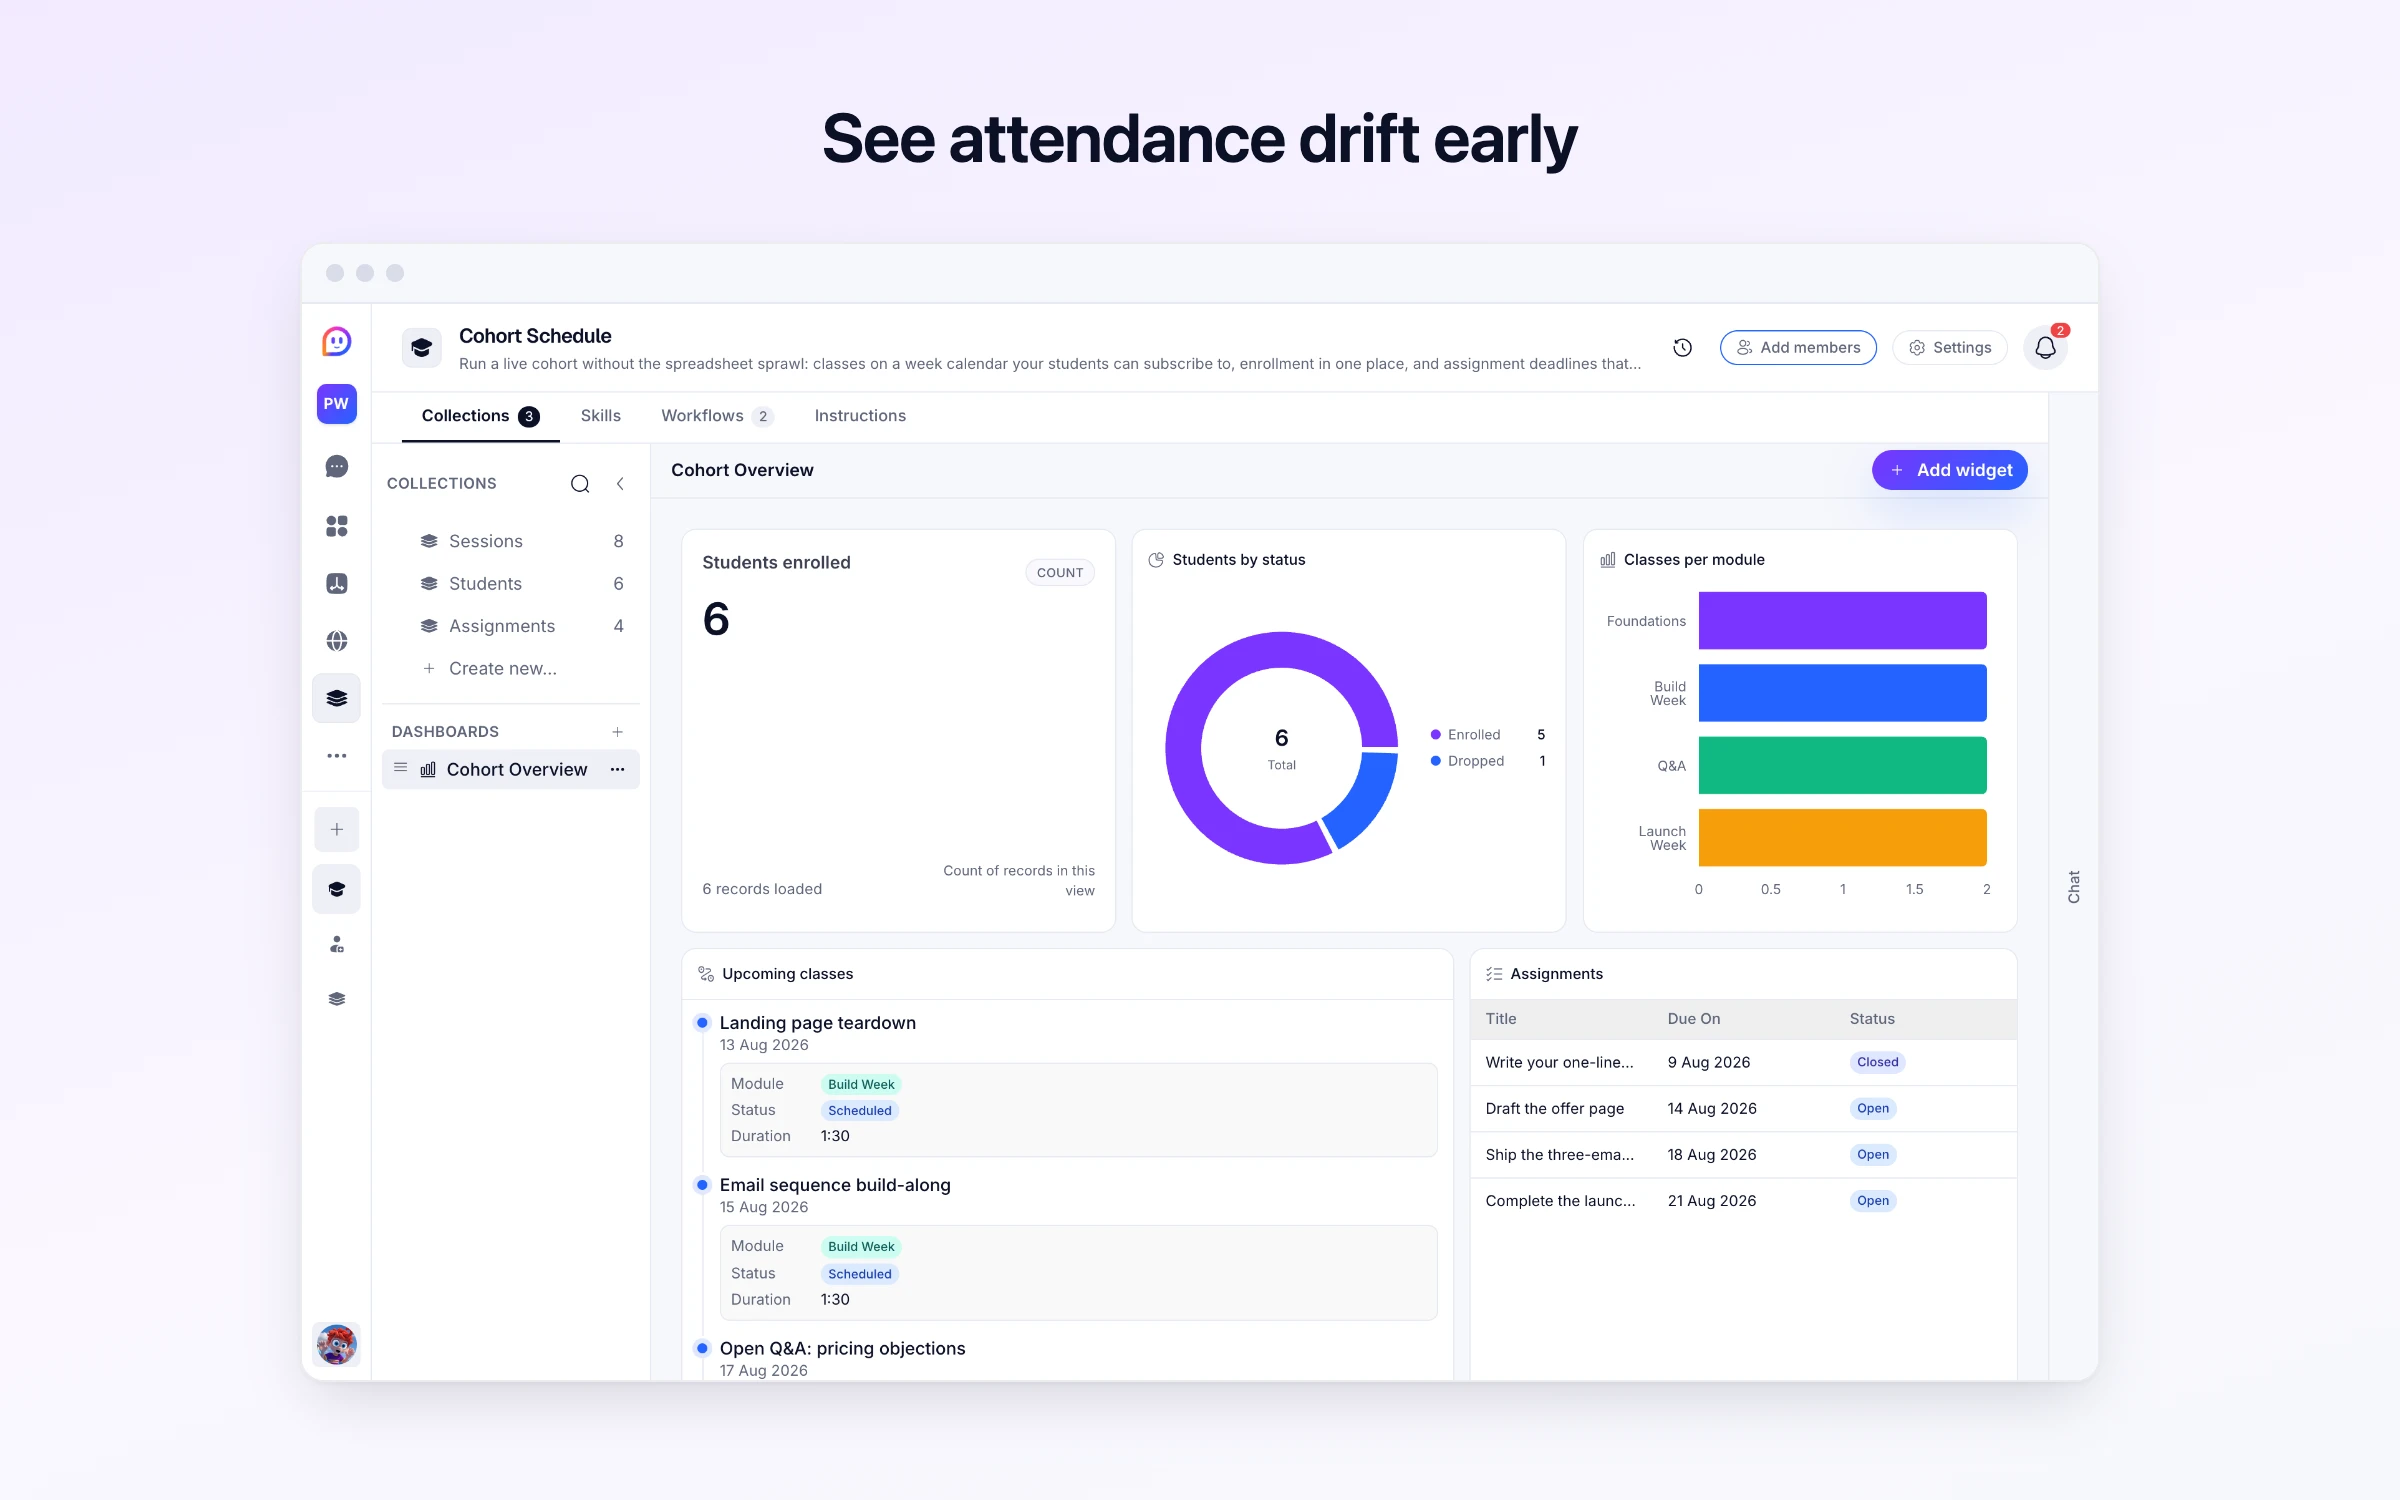Open the user avatar at bottom left
Screen dimensions: 2400x1500
336,1344
